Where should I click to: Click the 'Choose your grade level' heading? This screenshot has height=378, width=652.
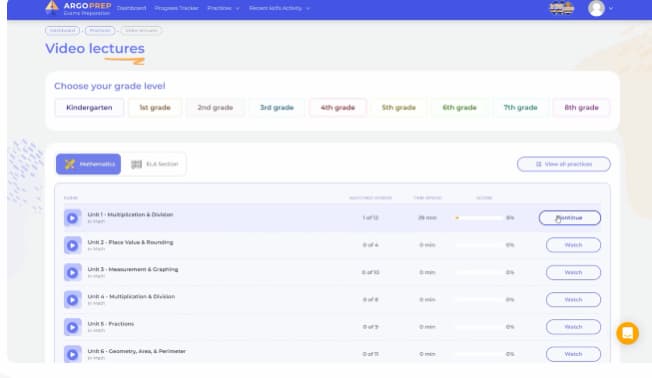coord(109,86)
